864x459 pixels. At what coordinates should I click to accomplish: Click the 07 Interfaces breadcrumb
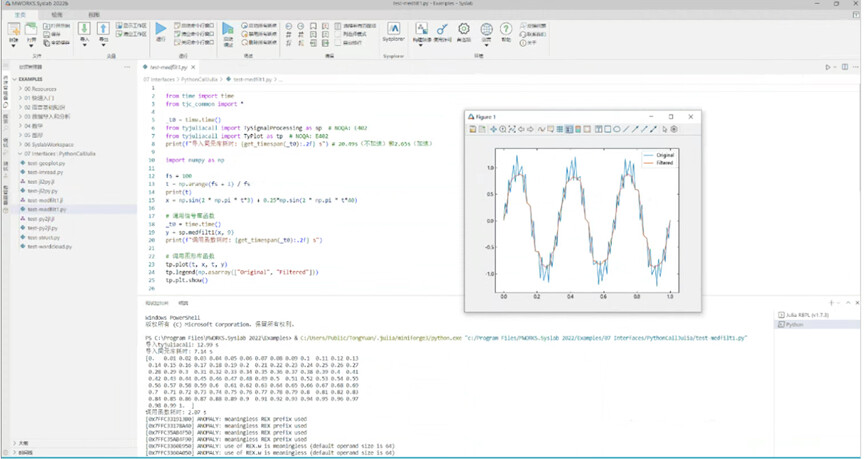[x=159, y=79]
